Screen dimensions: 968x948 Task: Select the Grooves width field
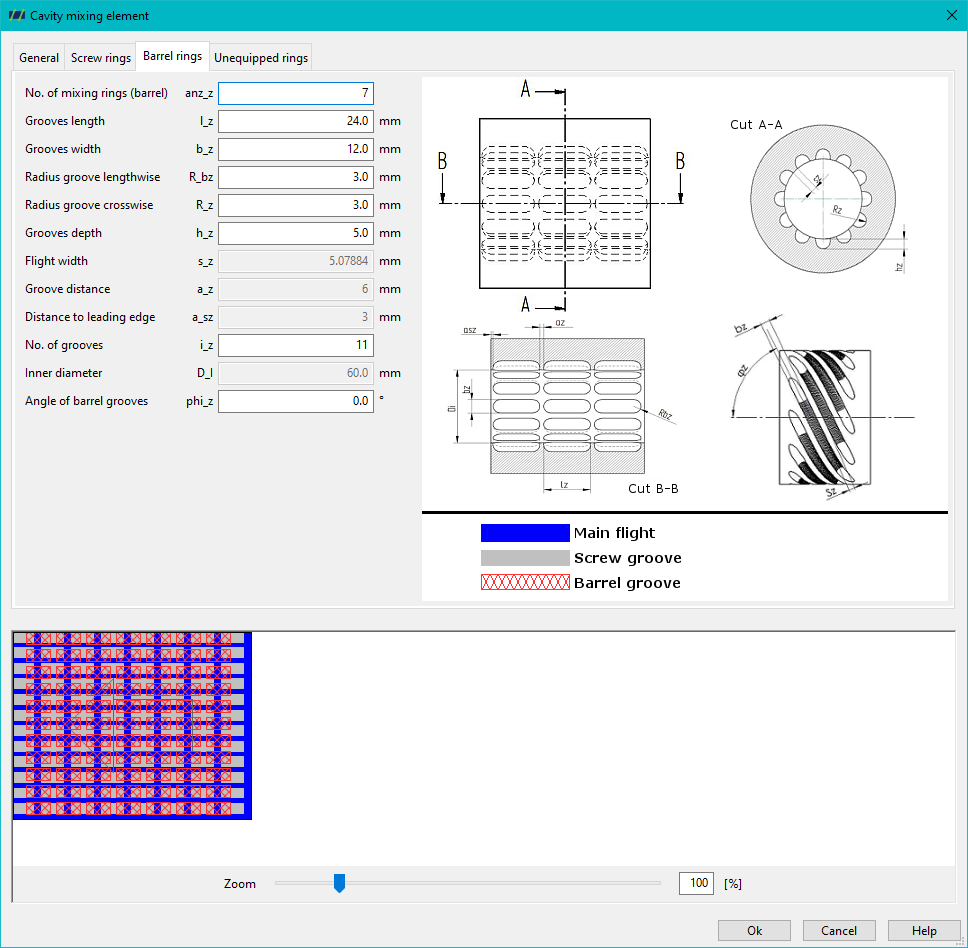pos(296,149)
